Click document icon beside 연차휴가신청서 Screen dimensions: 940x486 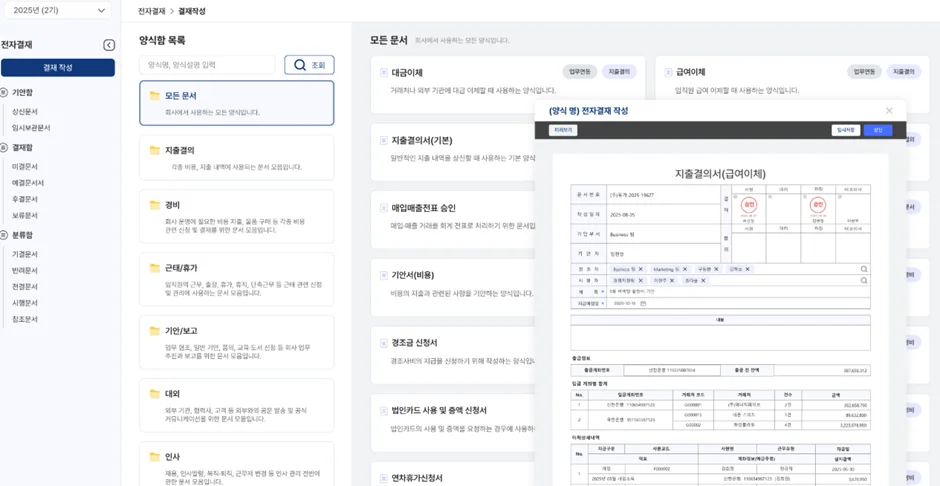384,478
